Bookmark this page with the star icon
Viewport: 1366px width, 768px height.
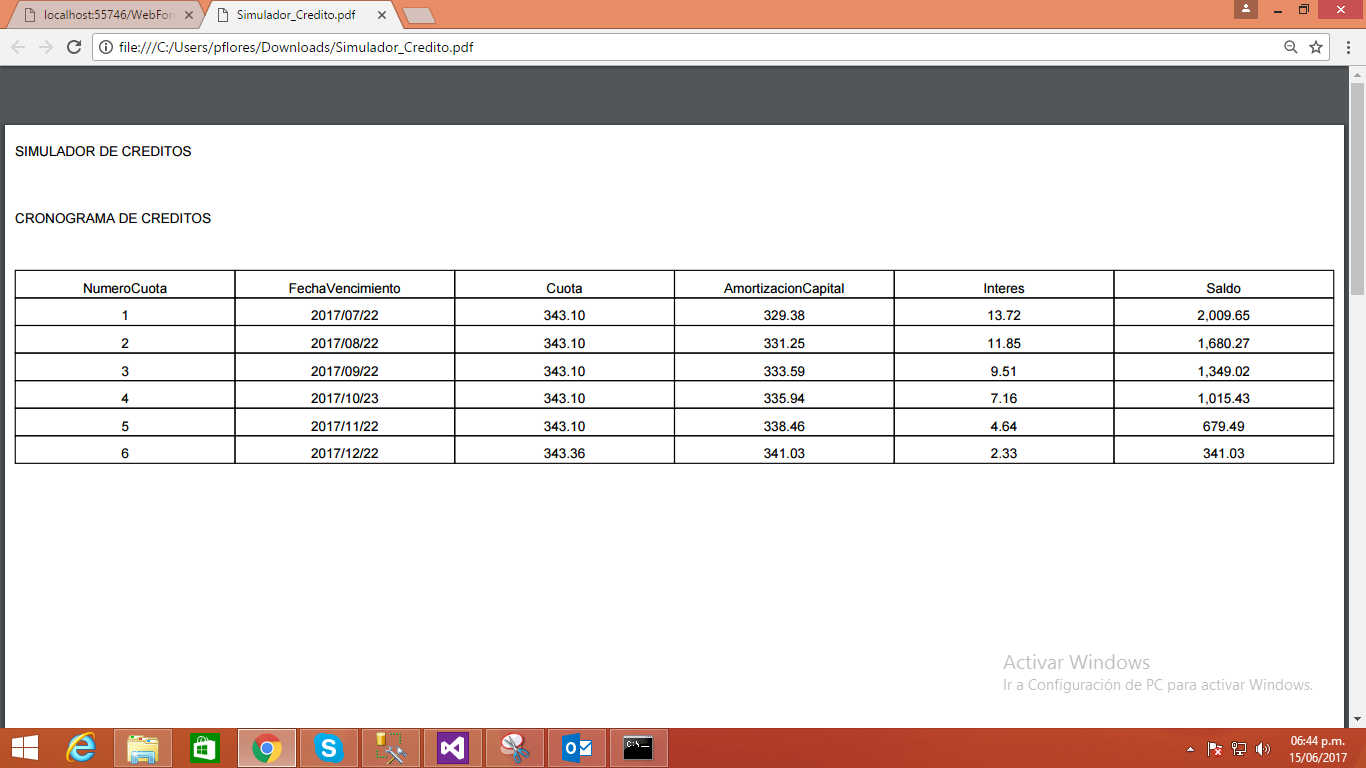(x=1316, y=47)
